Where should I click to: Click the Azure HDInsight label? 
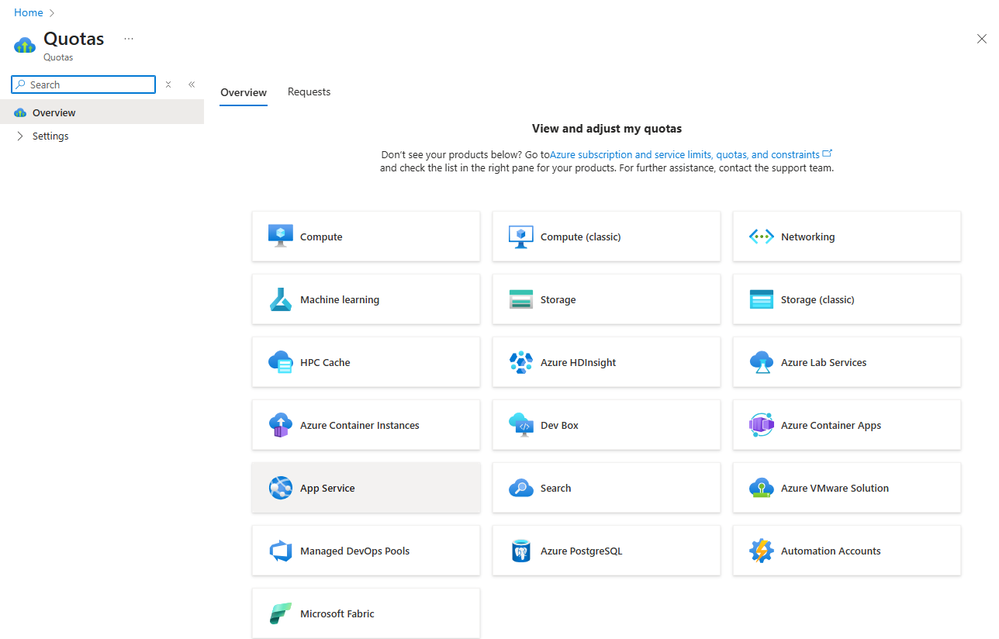(x=578, y=363)
